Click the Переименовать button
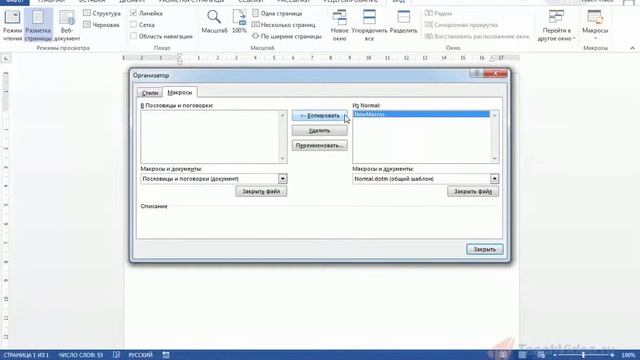 pyautogui.click(x=320, y=145)
